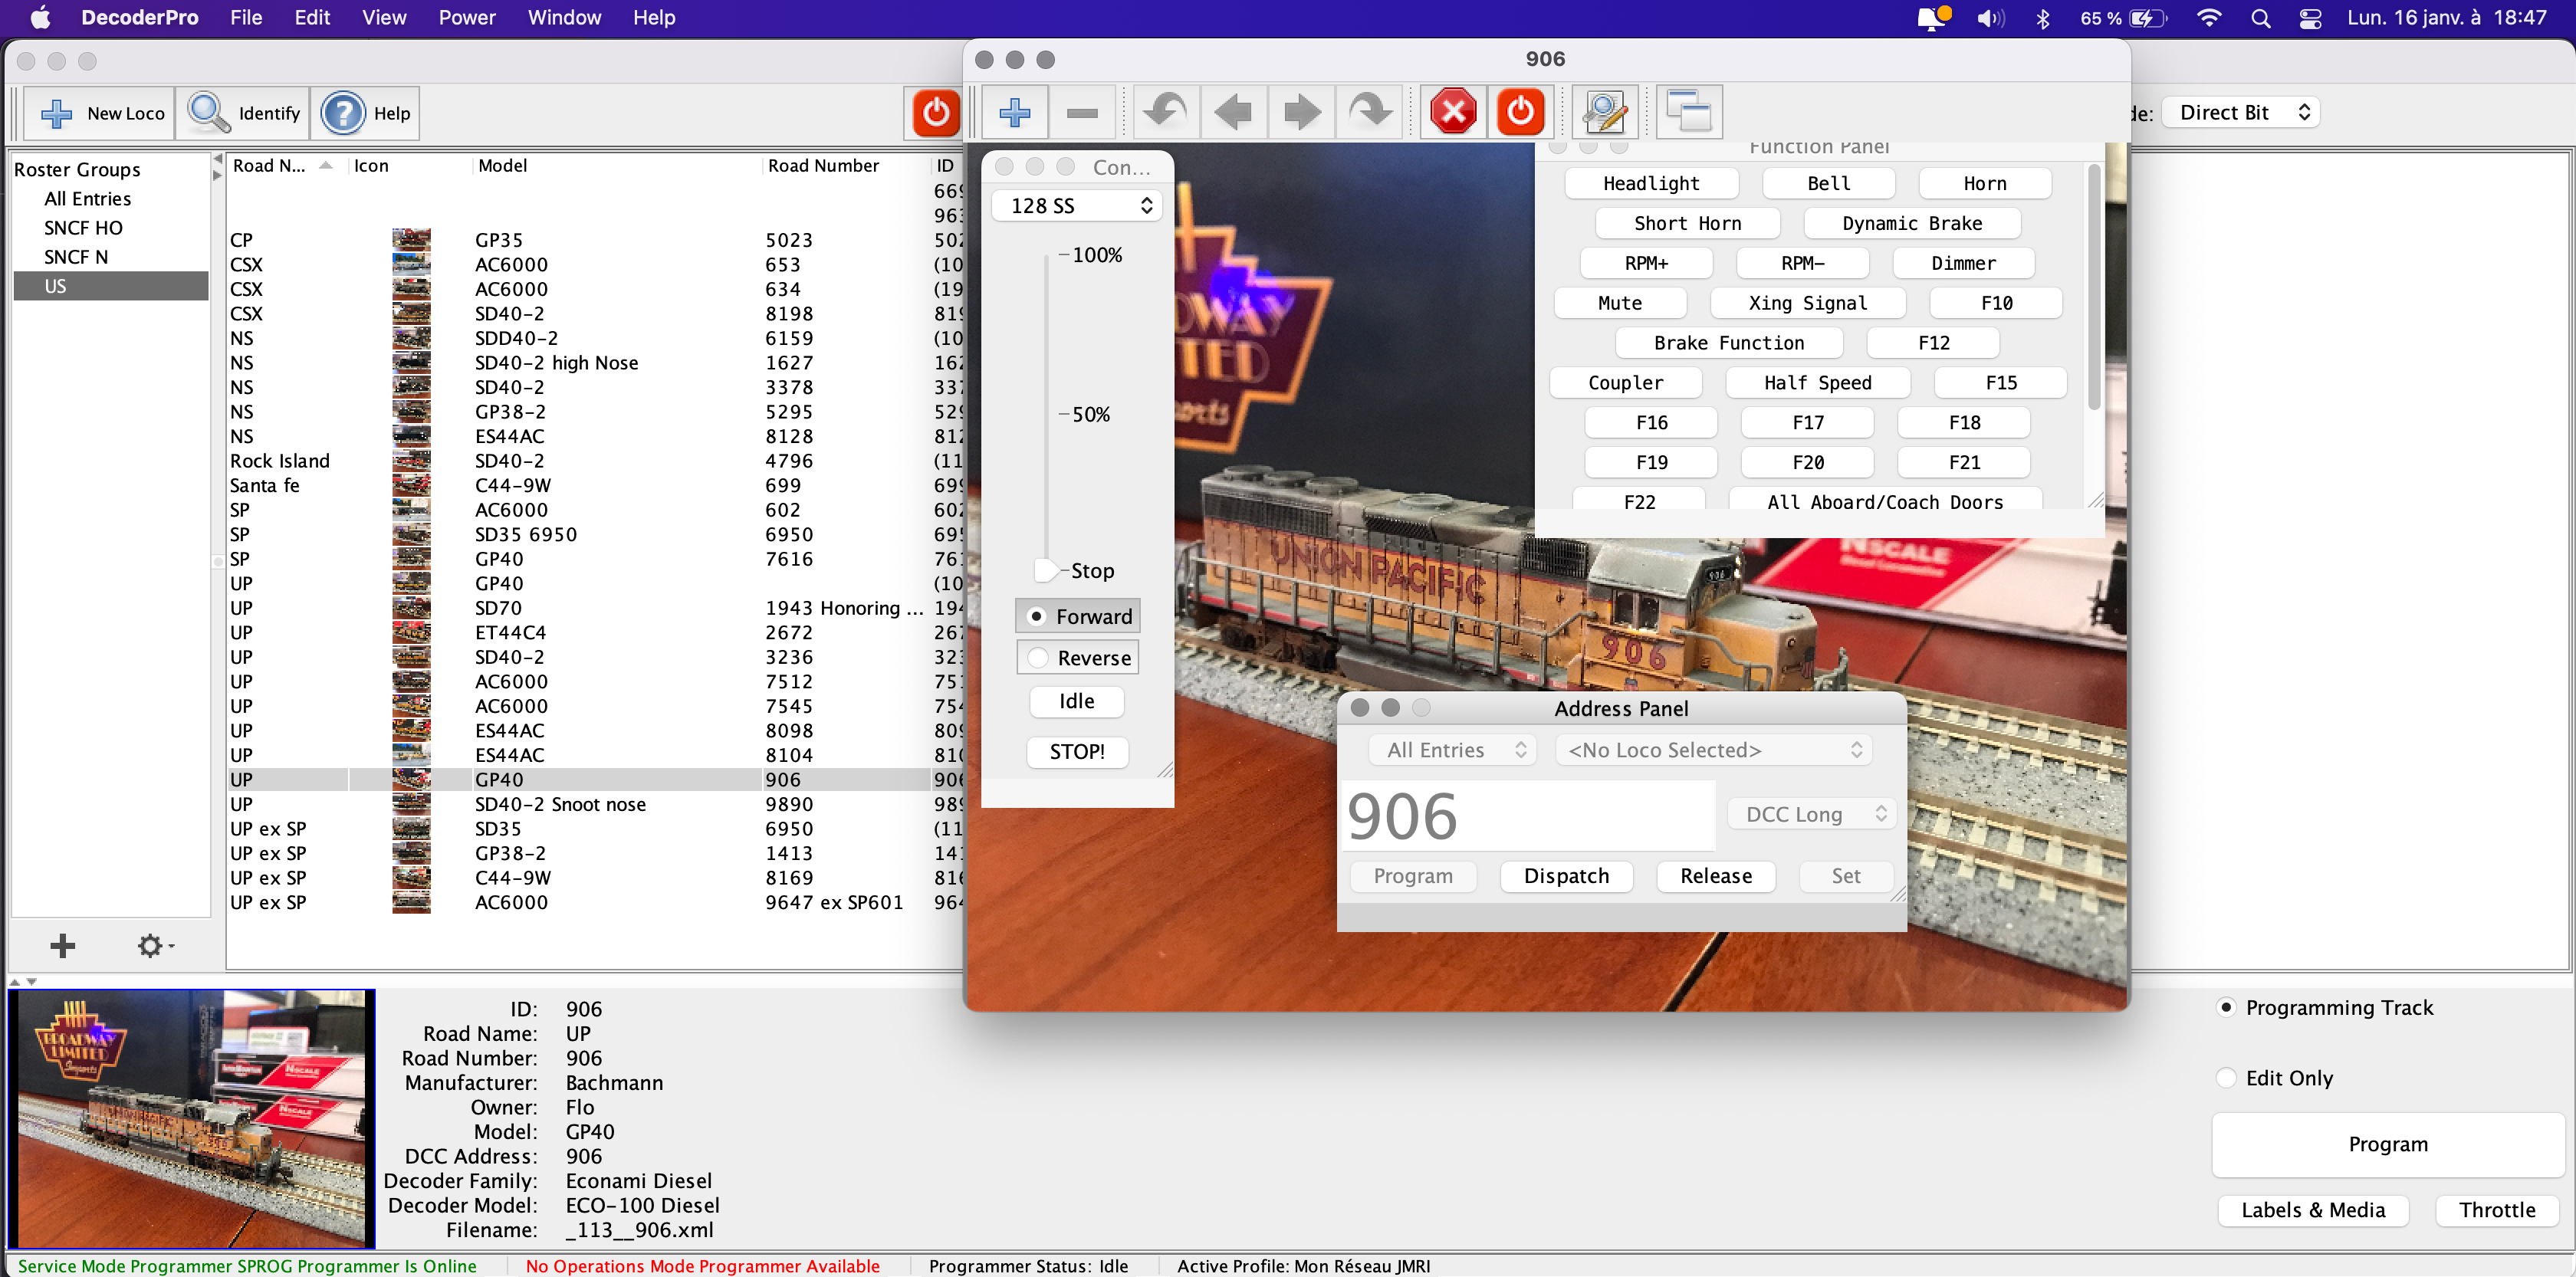Screen dimensions: 2576x1277
Task: Open the DCC Long address type dropdown
Action: point(1811,814)
